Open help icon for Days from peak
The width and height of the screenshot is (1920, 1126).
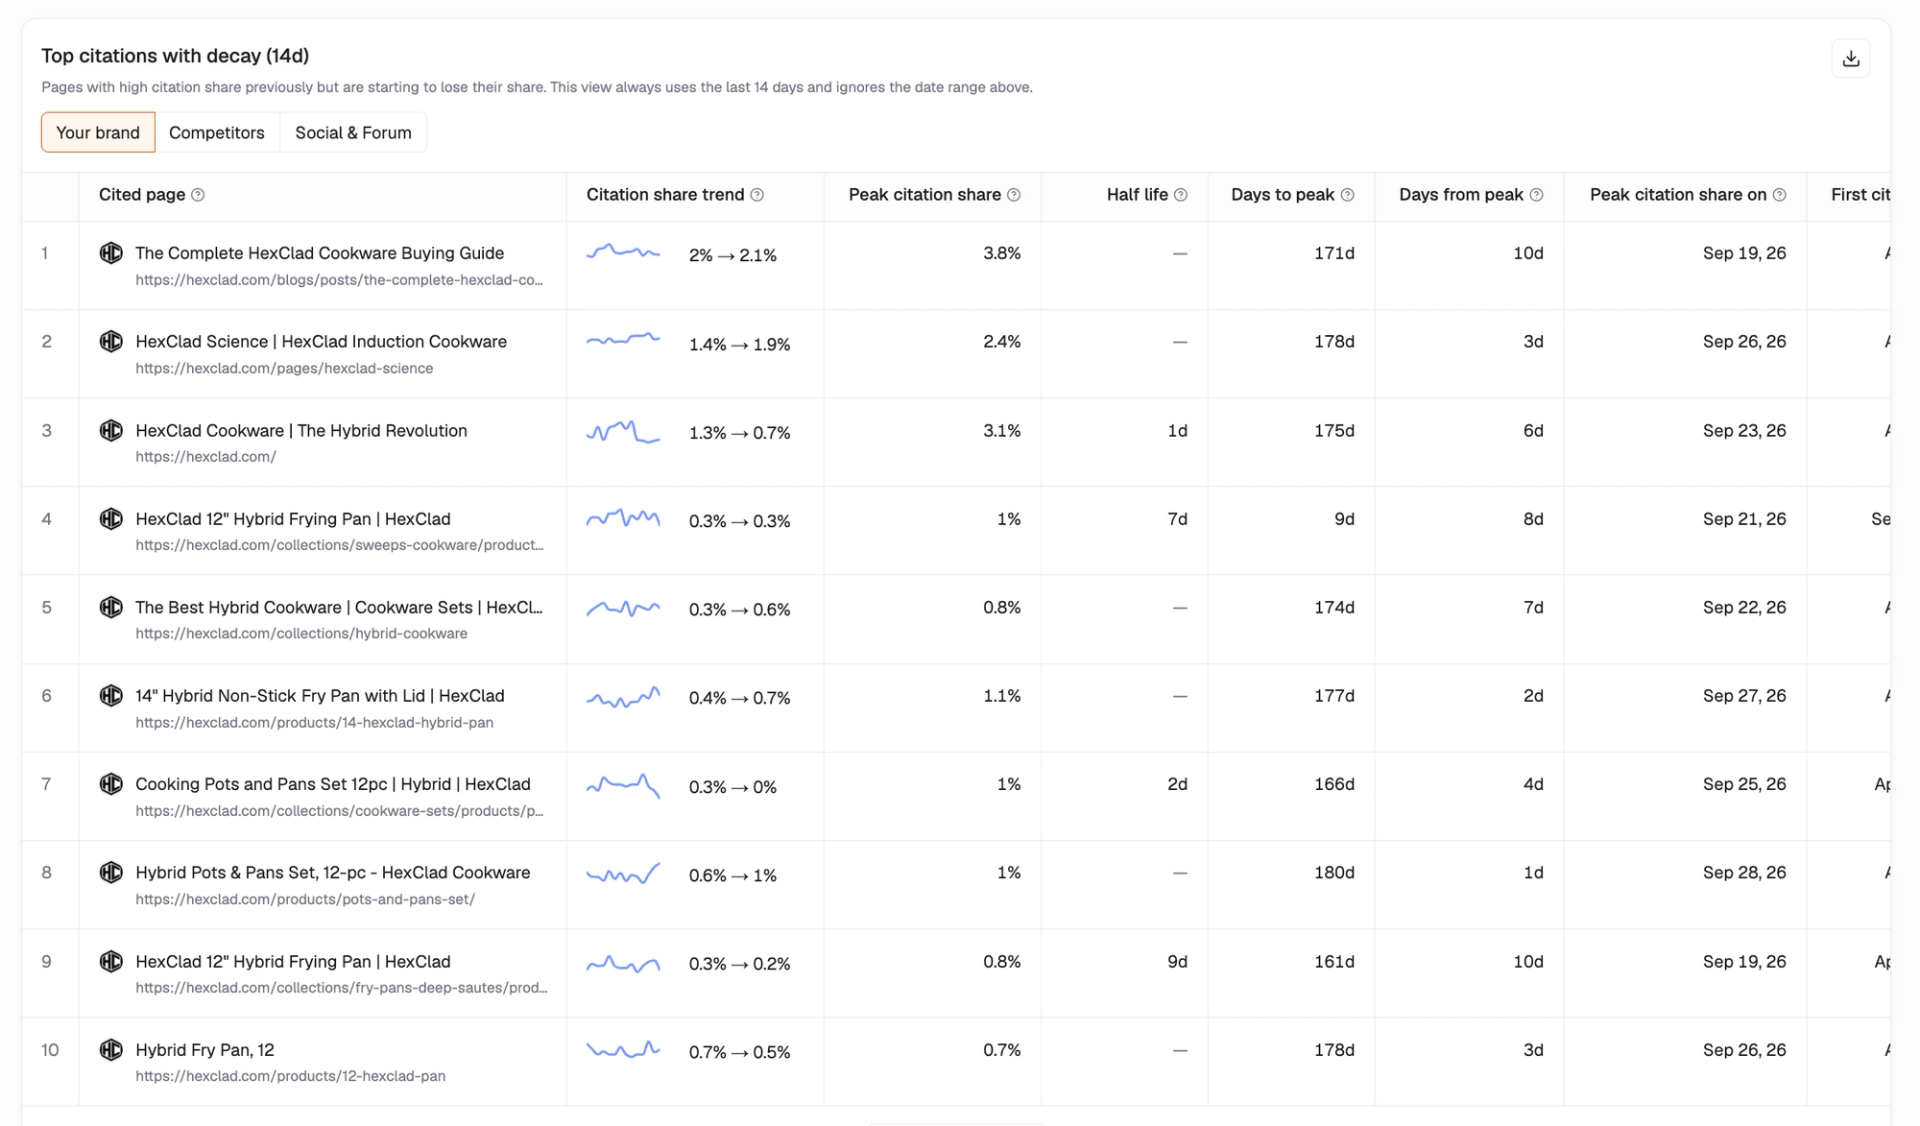coord(1536,195)
